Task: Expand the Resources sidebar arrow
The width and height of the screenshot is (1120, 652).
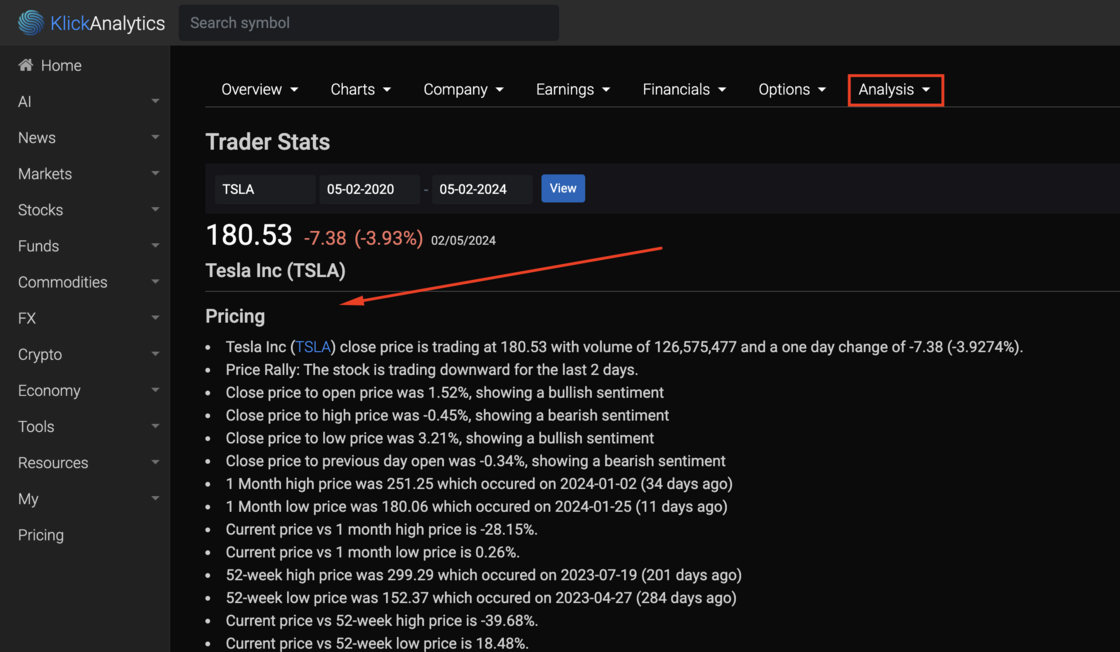Action: (155, 463)
